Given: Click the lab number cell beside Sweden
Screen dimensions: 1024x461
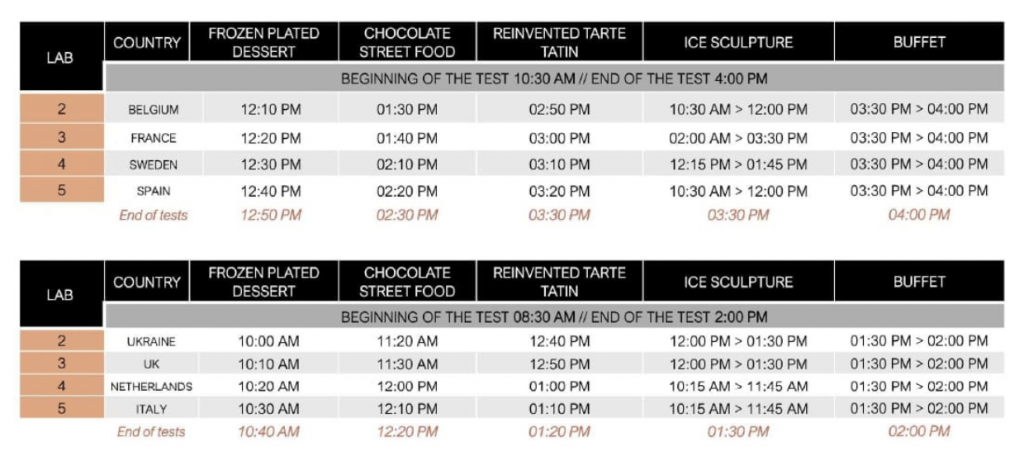Looking at the screenshot, I should (x=61, y=163).
